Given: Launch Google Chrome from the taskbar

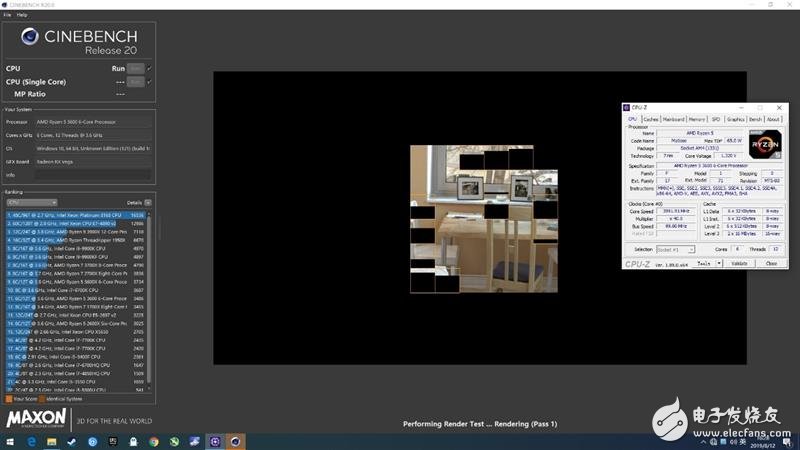Looking at the screenshot, I should 153,441.
